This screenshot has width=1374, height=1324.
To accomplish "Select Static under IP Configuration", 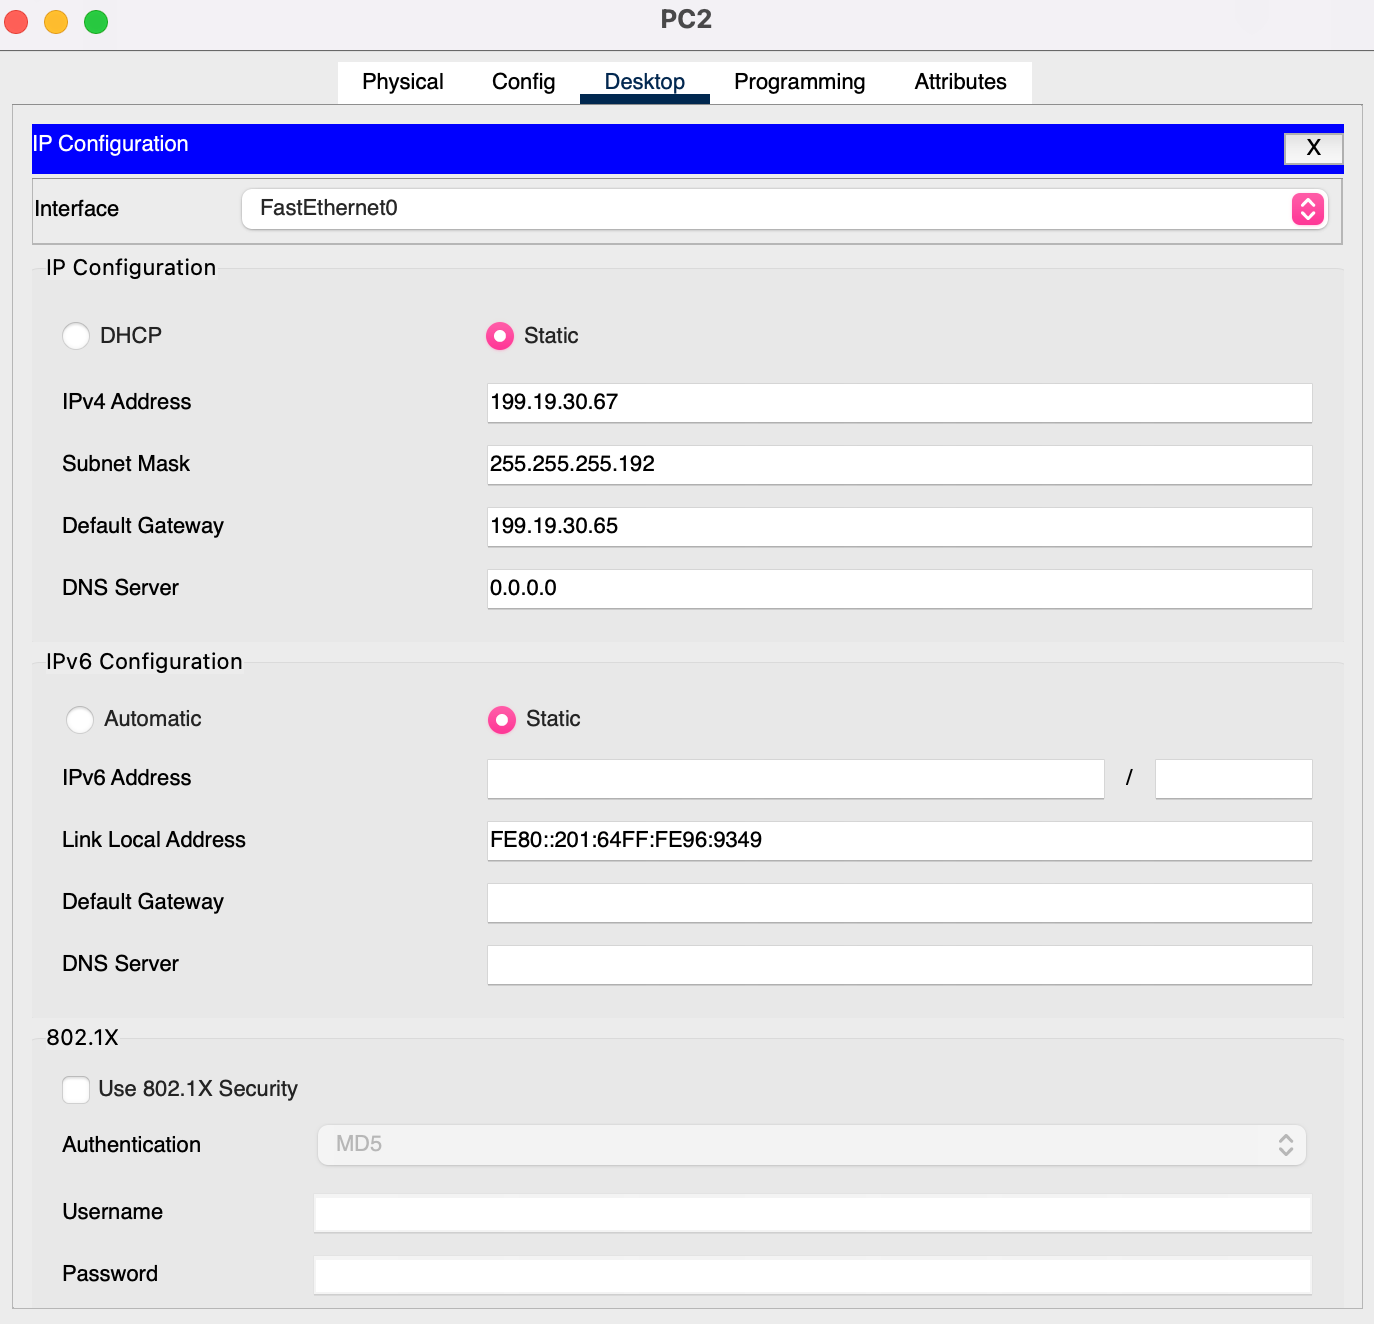I will click(x=500, y=336).
